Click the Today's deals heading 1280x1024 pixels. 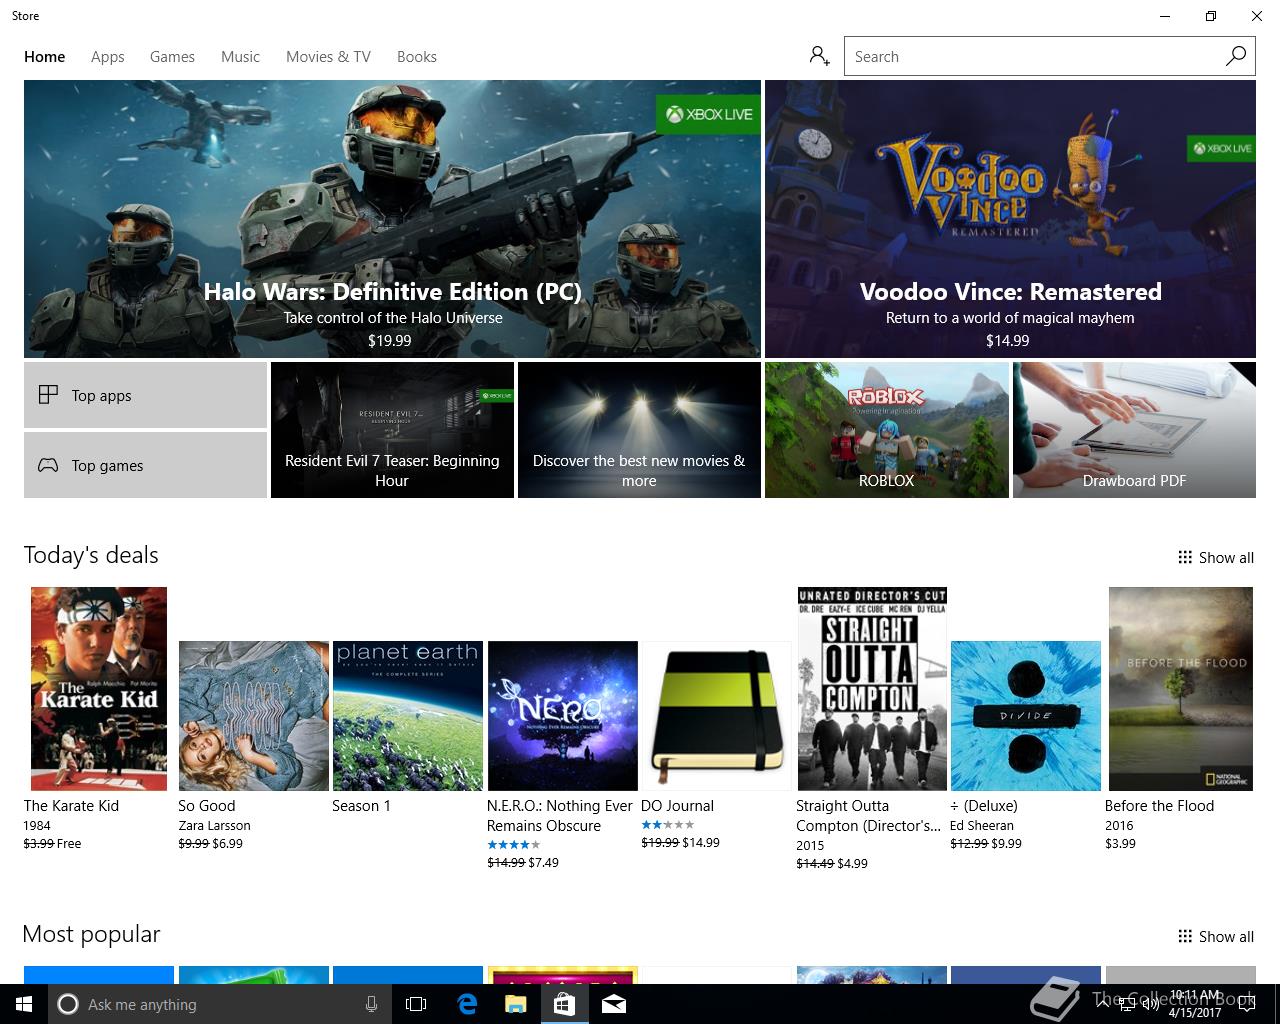click(x=91, y=555)
